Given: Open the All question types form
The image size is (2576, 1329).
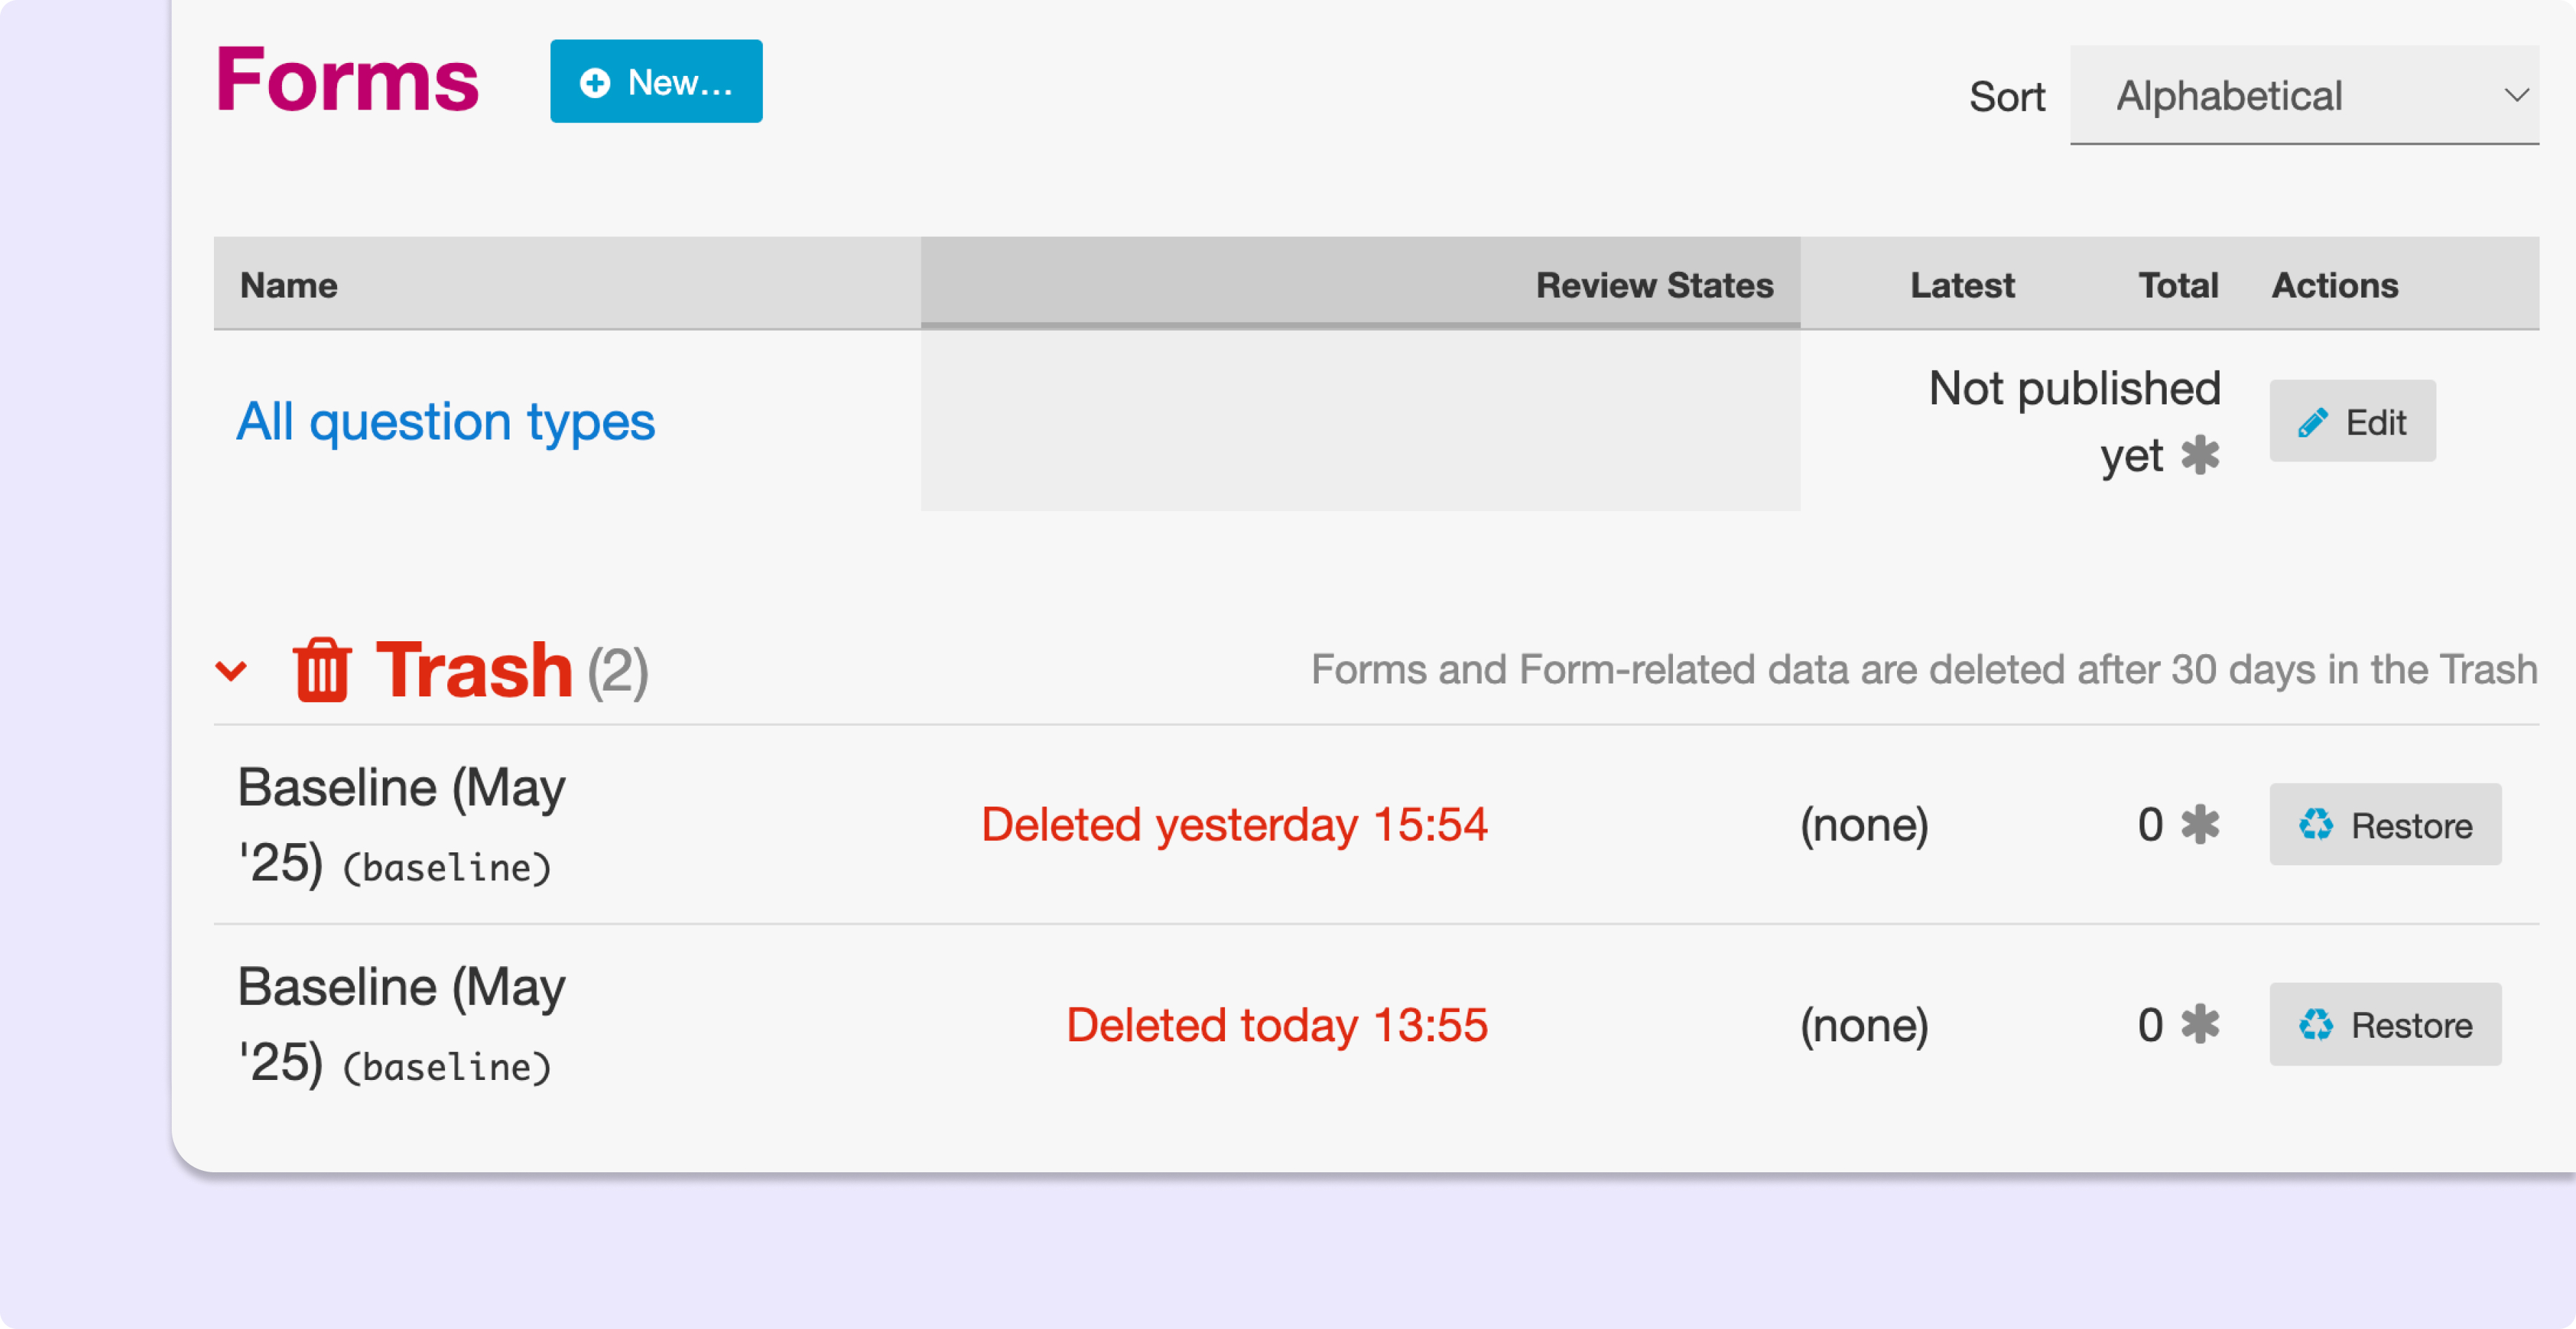Looking at the screenshot, I should (x=446, y=421).
